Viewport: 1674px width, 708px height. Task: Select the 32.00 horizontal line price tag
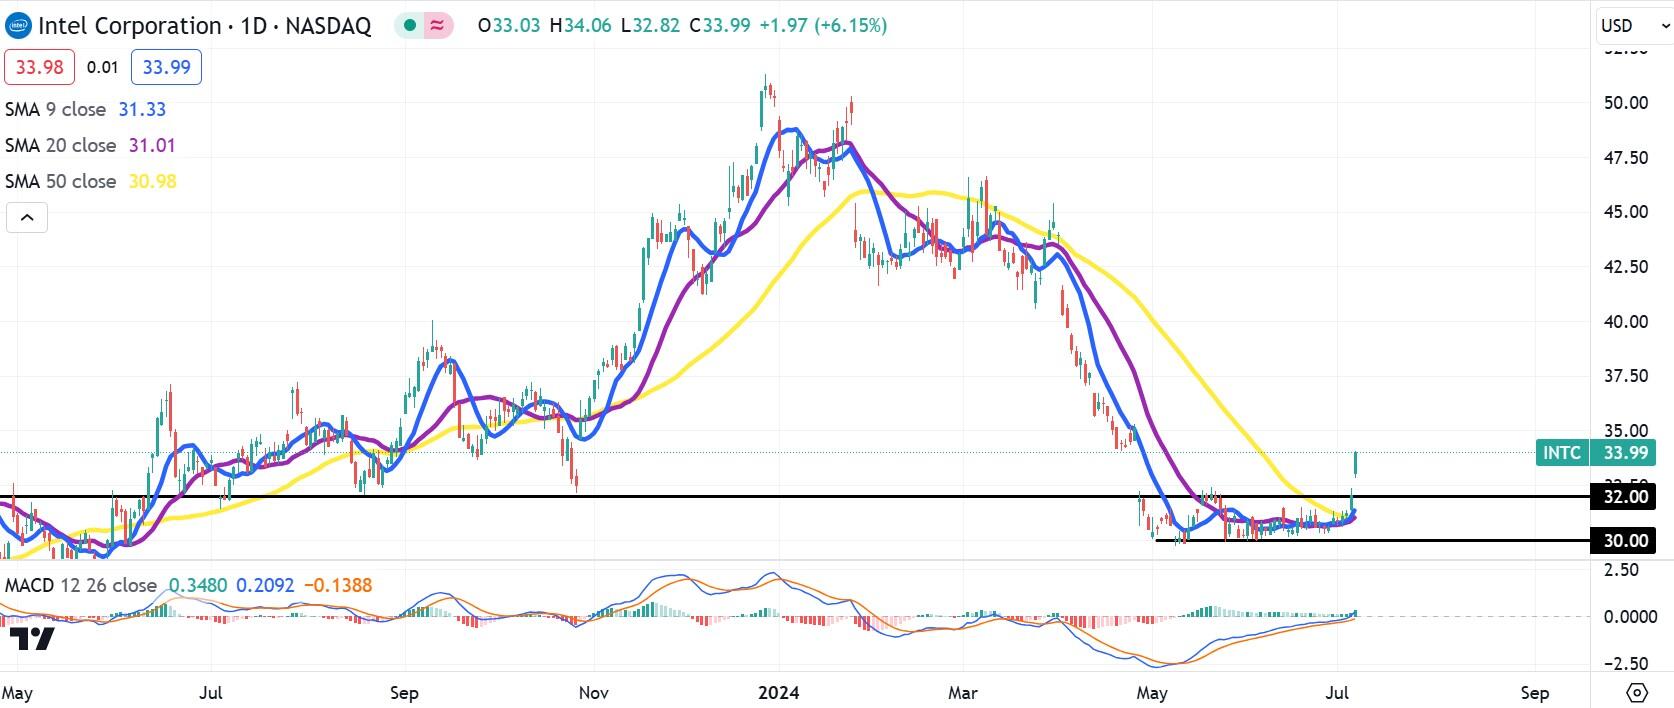click(1623, 497)
